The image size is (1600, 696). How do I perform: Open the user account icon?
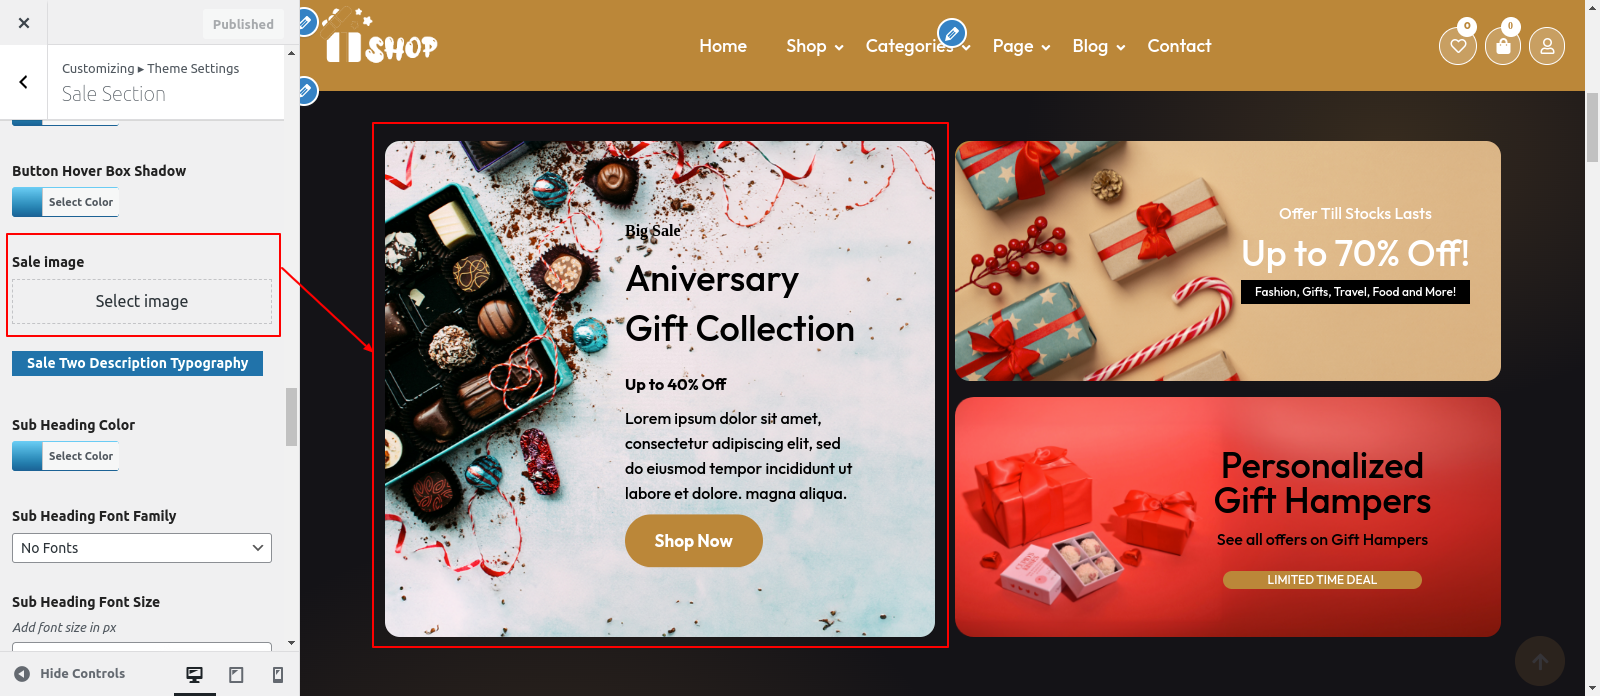click(1547, 45)
